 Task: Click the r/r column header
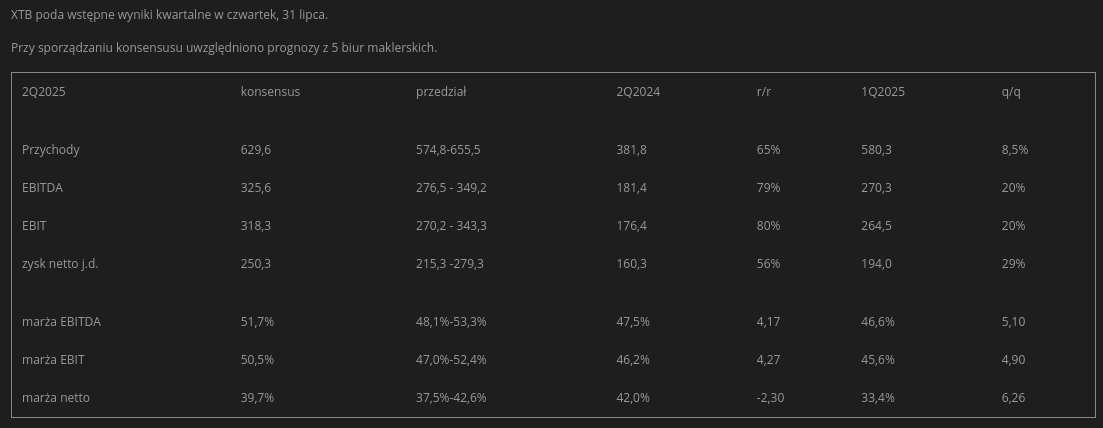coord(764,92)
